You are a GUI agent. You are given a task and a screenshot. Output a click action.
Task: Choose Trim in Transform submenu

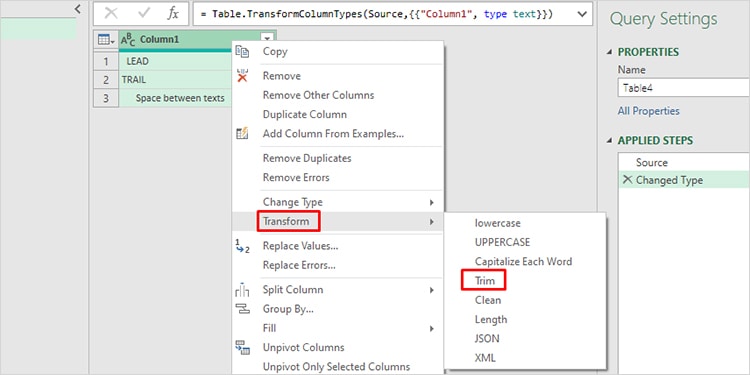[x=485, y=281]
